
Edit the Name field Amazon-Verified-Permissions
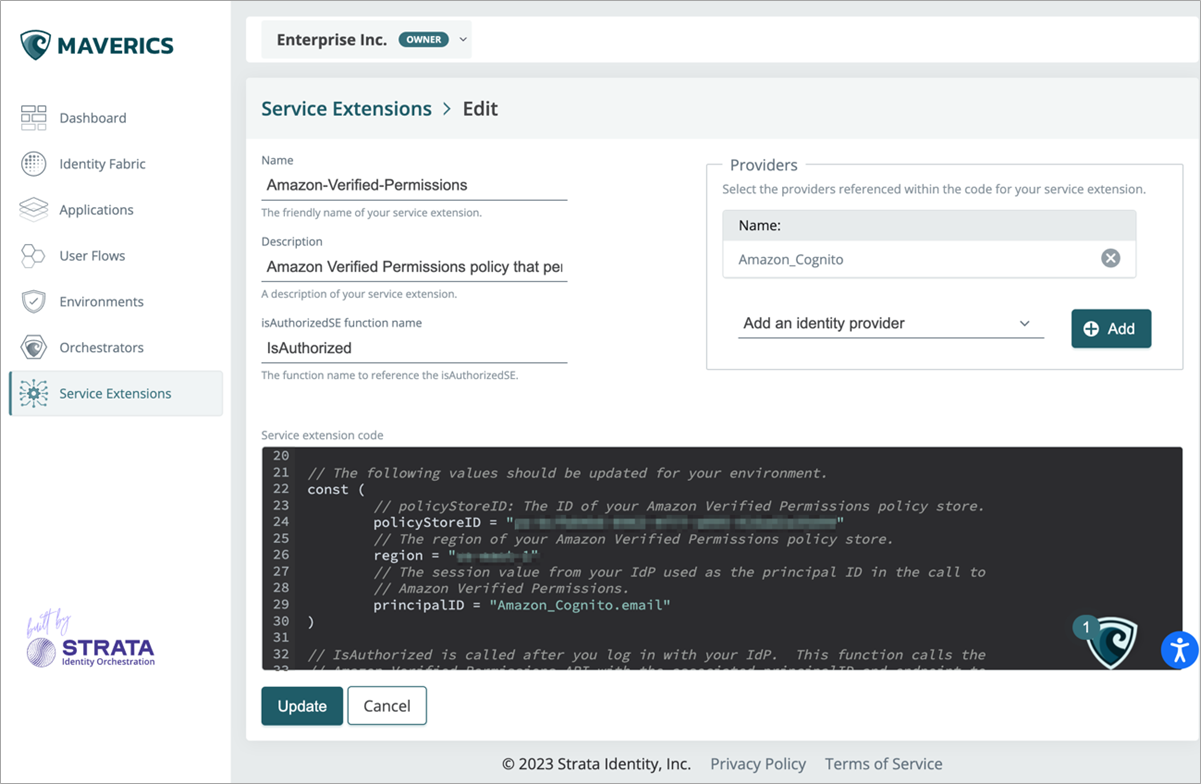point(414,185)
